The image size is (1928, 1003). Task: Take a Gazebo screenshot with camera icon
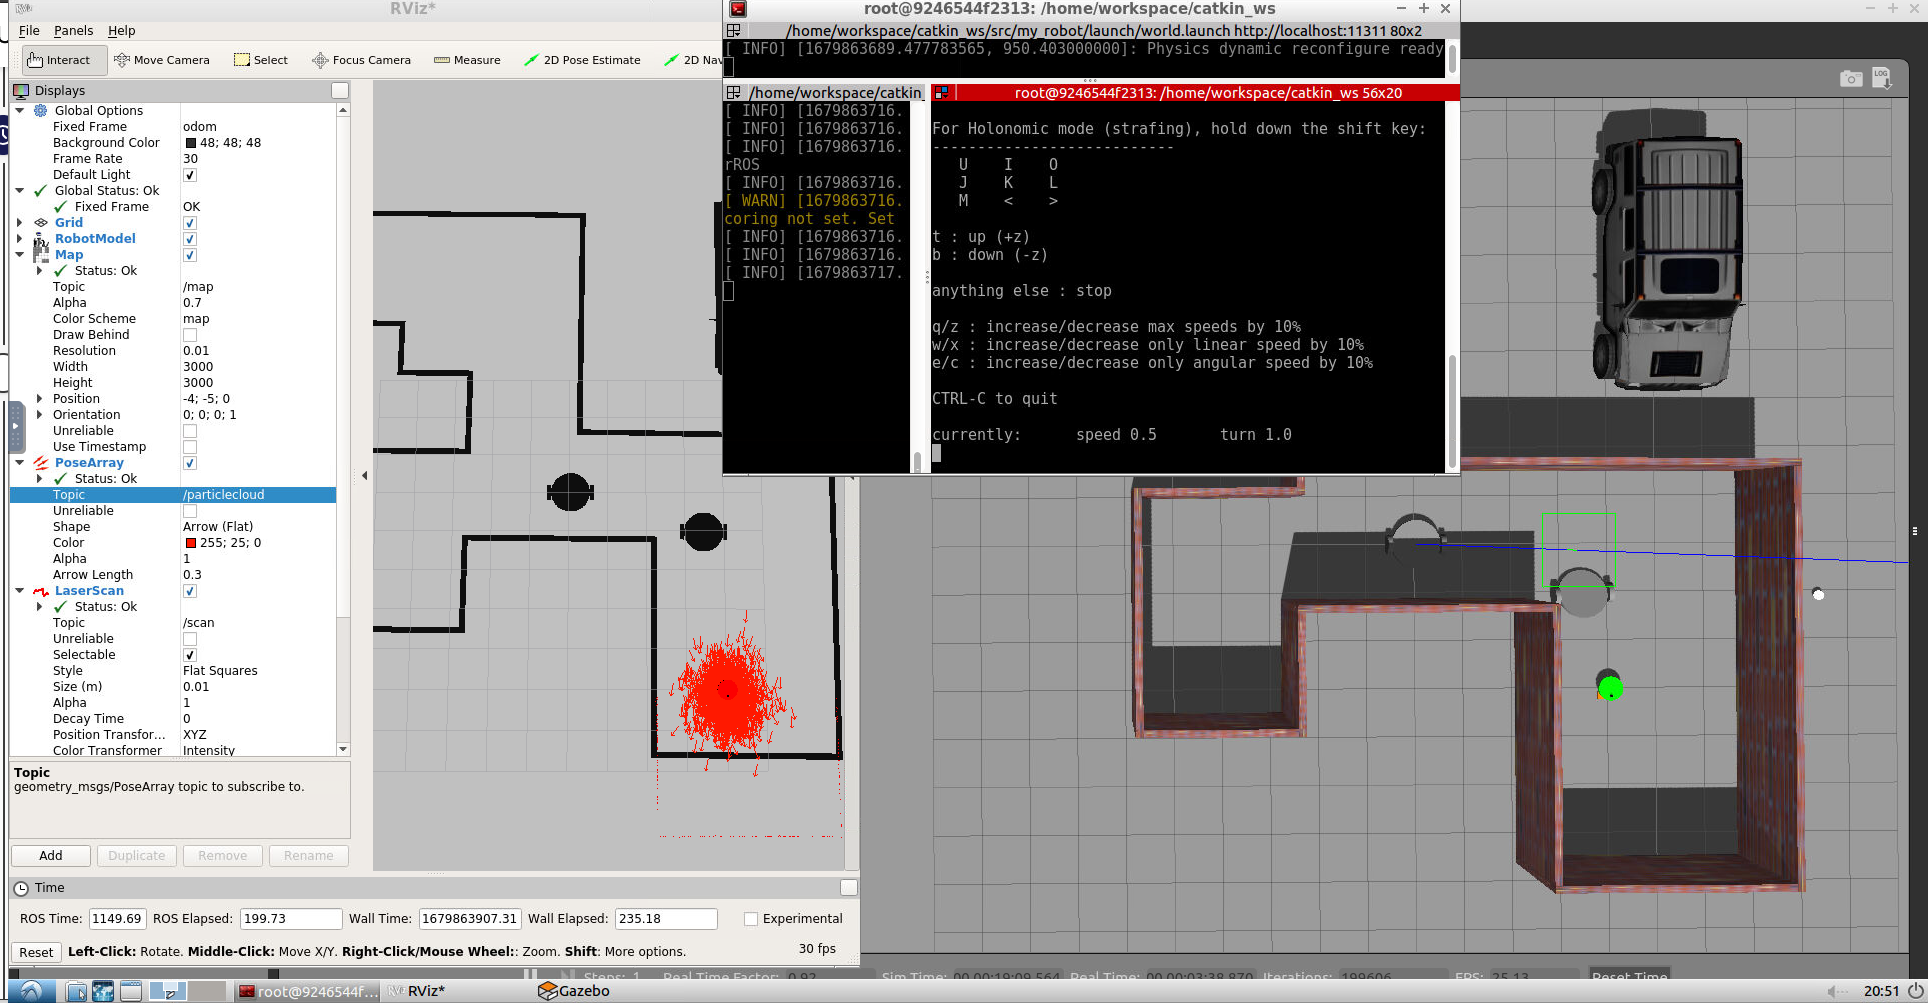1851,78
